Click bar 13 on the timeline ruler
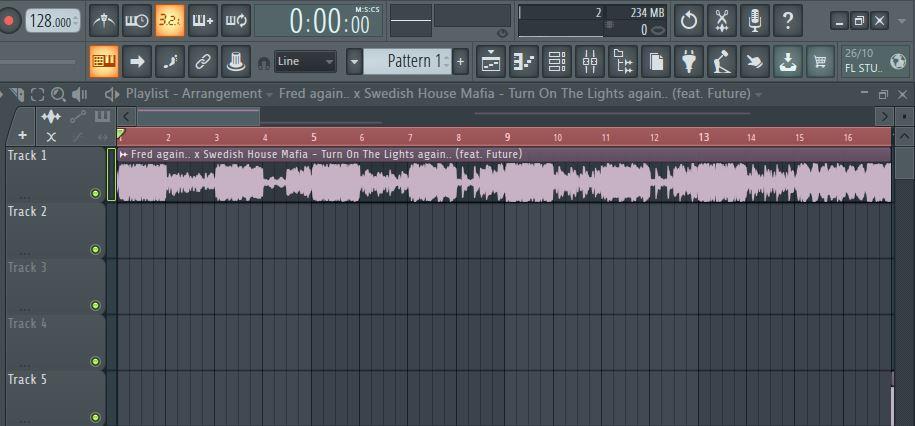The height and width of the screenshot is (426, 915). (704, 138)
